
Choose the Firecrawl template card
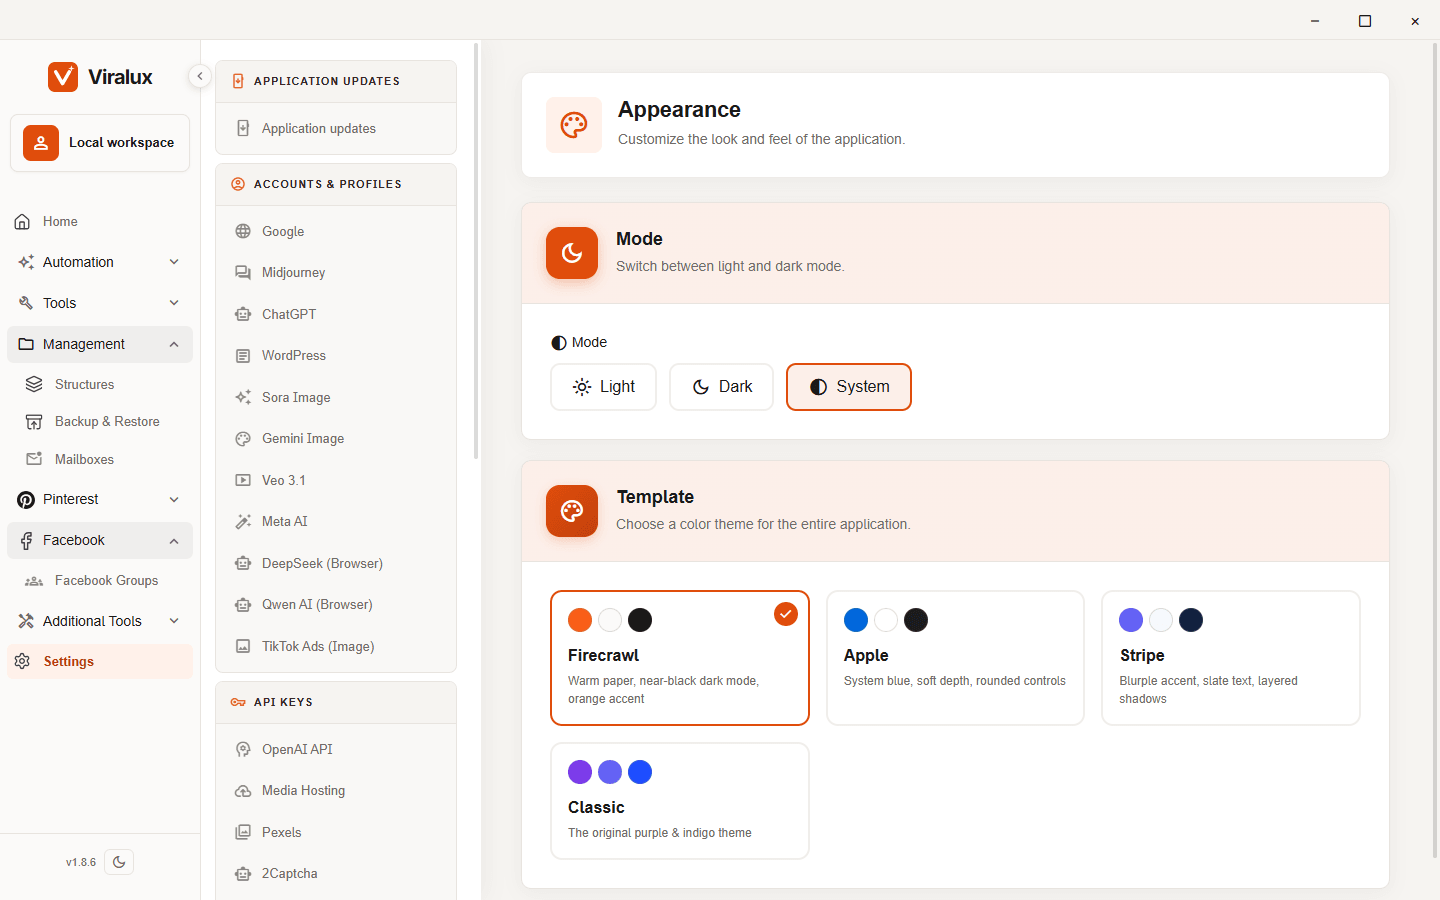coord(680,658)
